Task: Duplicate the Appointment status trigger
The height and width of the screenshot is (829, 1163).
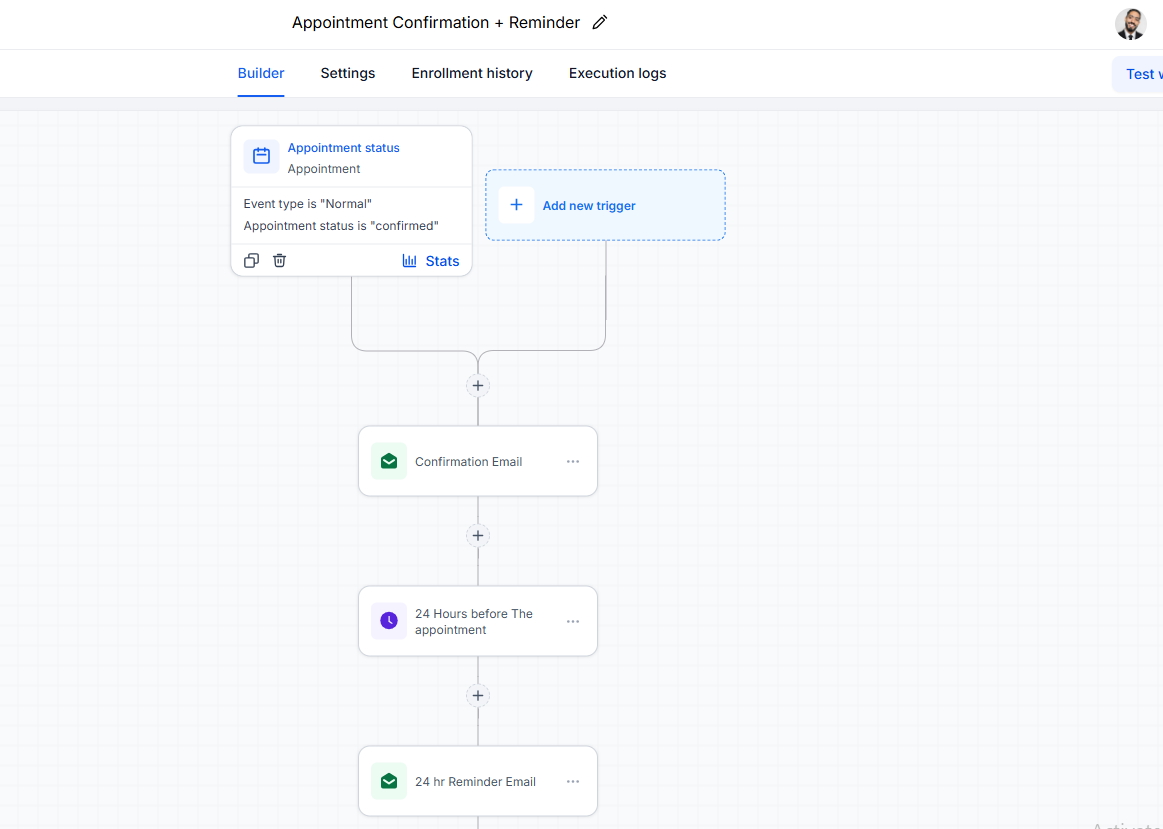Action: (251, 260)
